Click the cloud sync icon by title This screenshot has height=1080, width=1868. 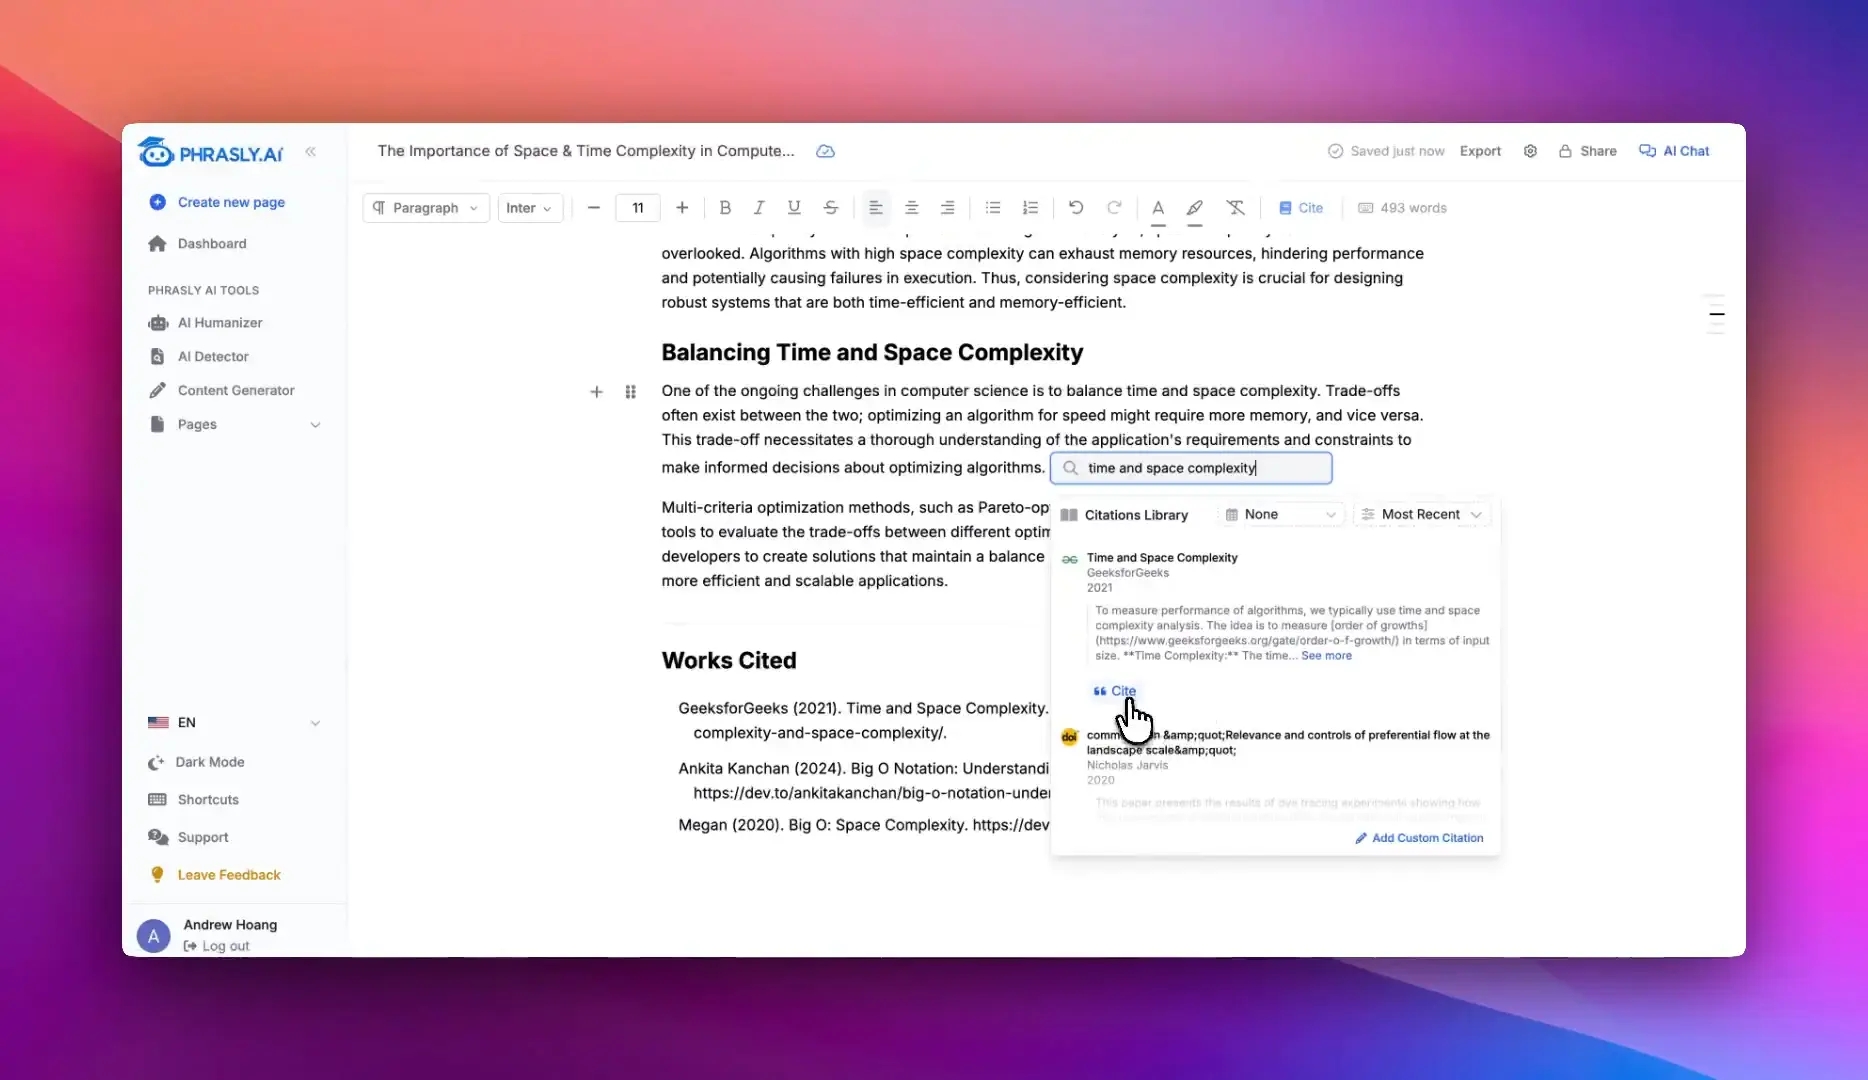tap(825, 152)
